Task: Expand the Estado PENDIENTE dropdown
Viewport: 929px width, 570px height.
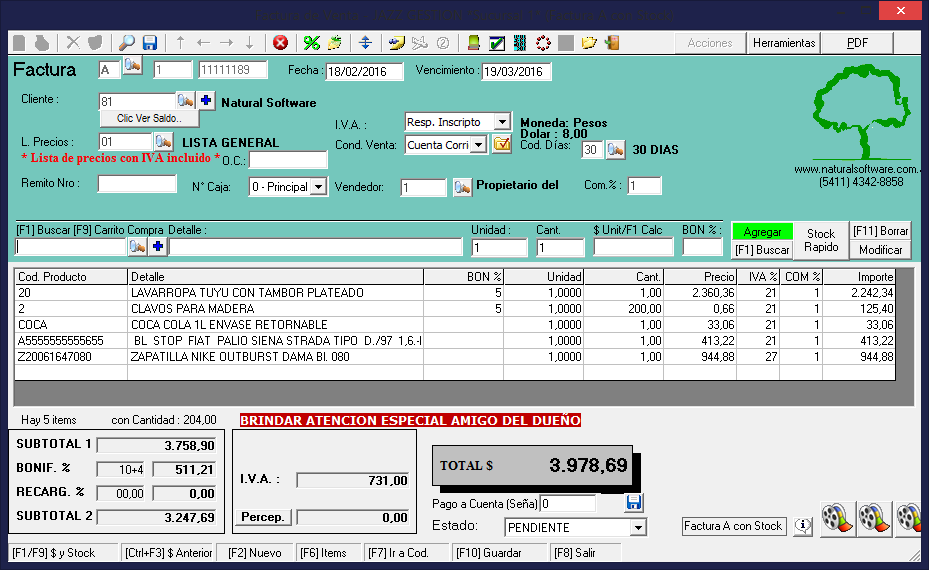Action: tap(638, 528)
